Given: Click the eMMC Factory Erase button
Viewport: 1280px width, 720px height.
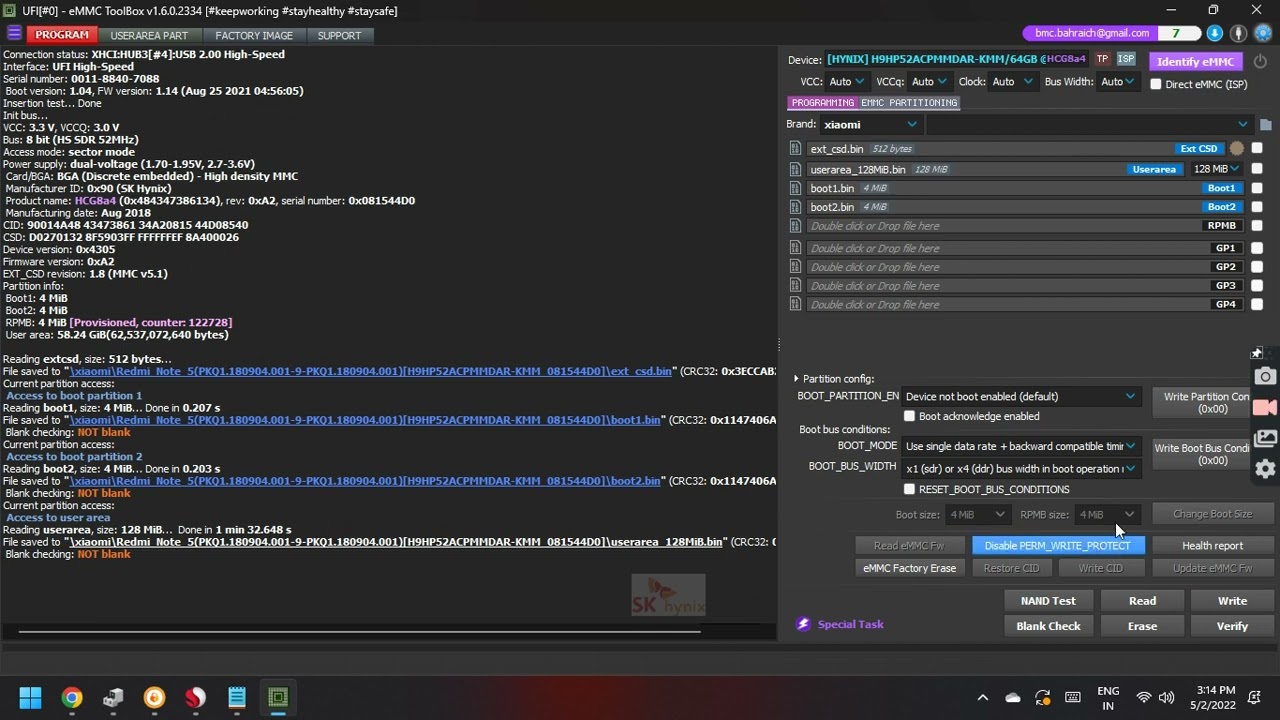Looking at the screenshot, I should [909, 568].
